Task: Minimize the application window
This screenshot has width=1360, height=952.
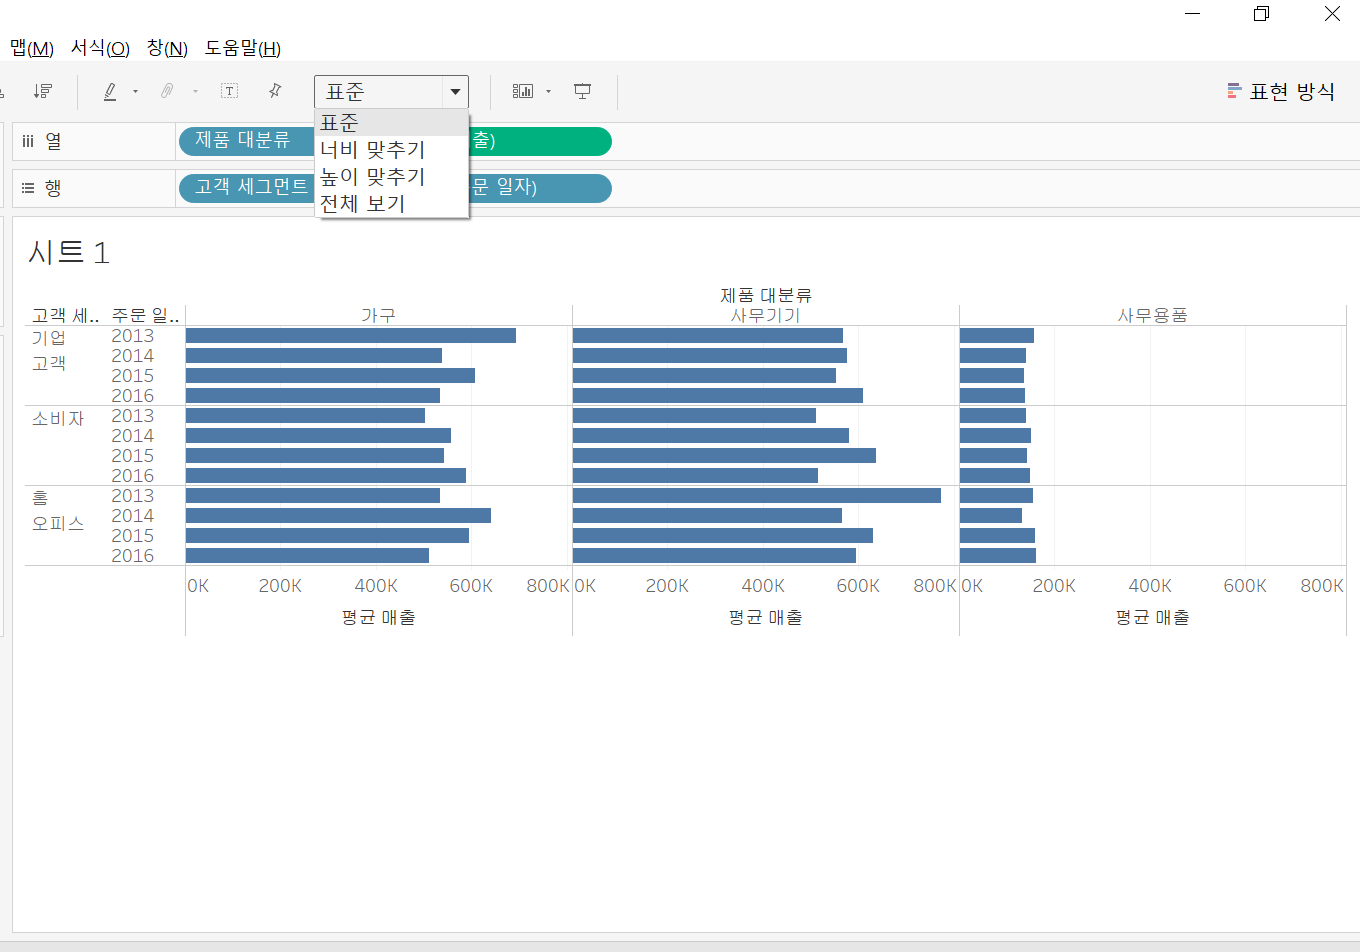Action: (x=1192, y=14)
